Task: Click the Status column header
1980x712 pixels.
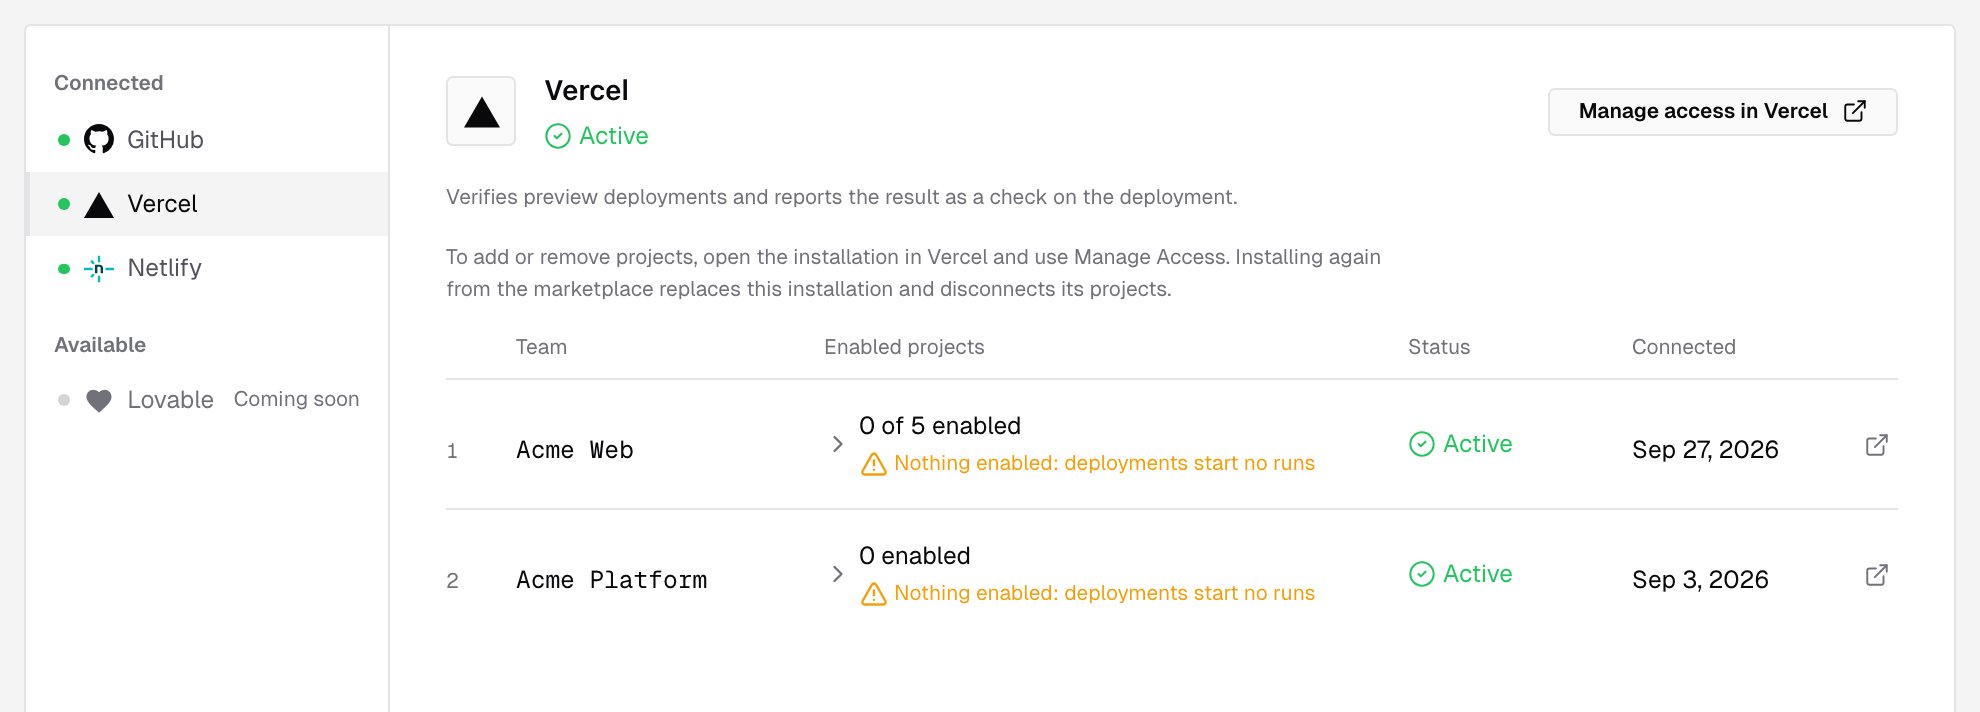Action: pos(1439,347)
